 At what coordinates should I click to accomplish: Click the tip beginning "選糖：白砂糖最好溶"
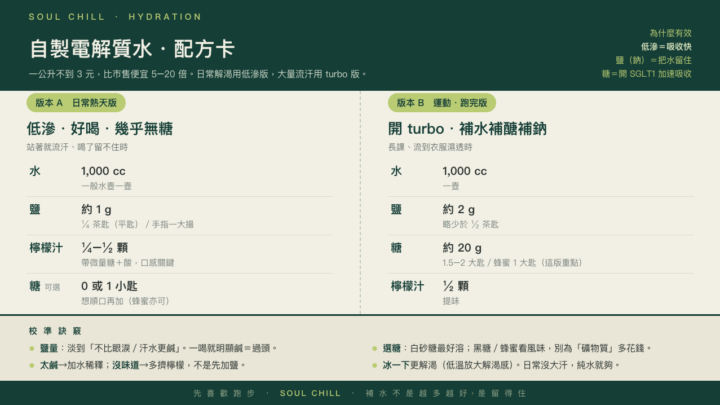517,348
